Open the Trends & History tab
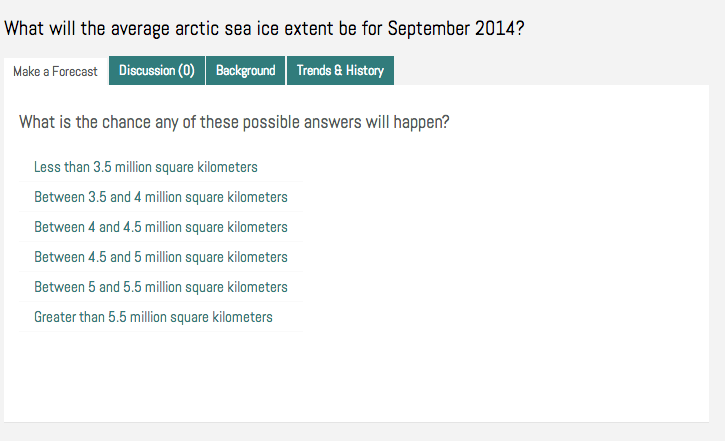The image size is (725, 441). click(x=340, y=71)
